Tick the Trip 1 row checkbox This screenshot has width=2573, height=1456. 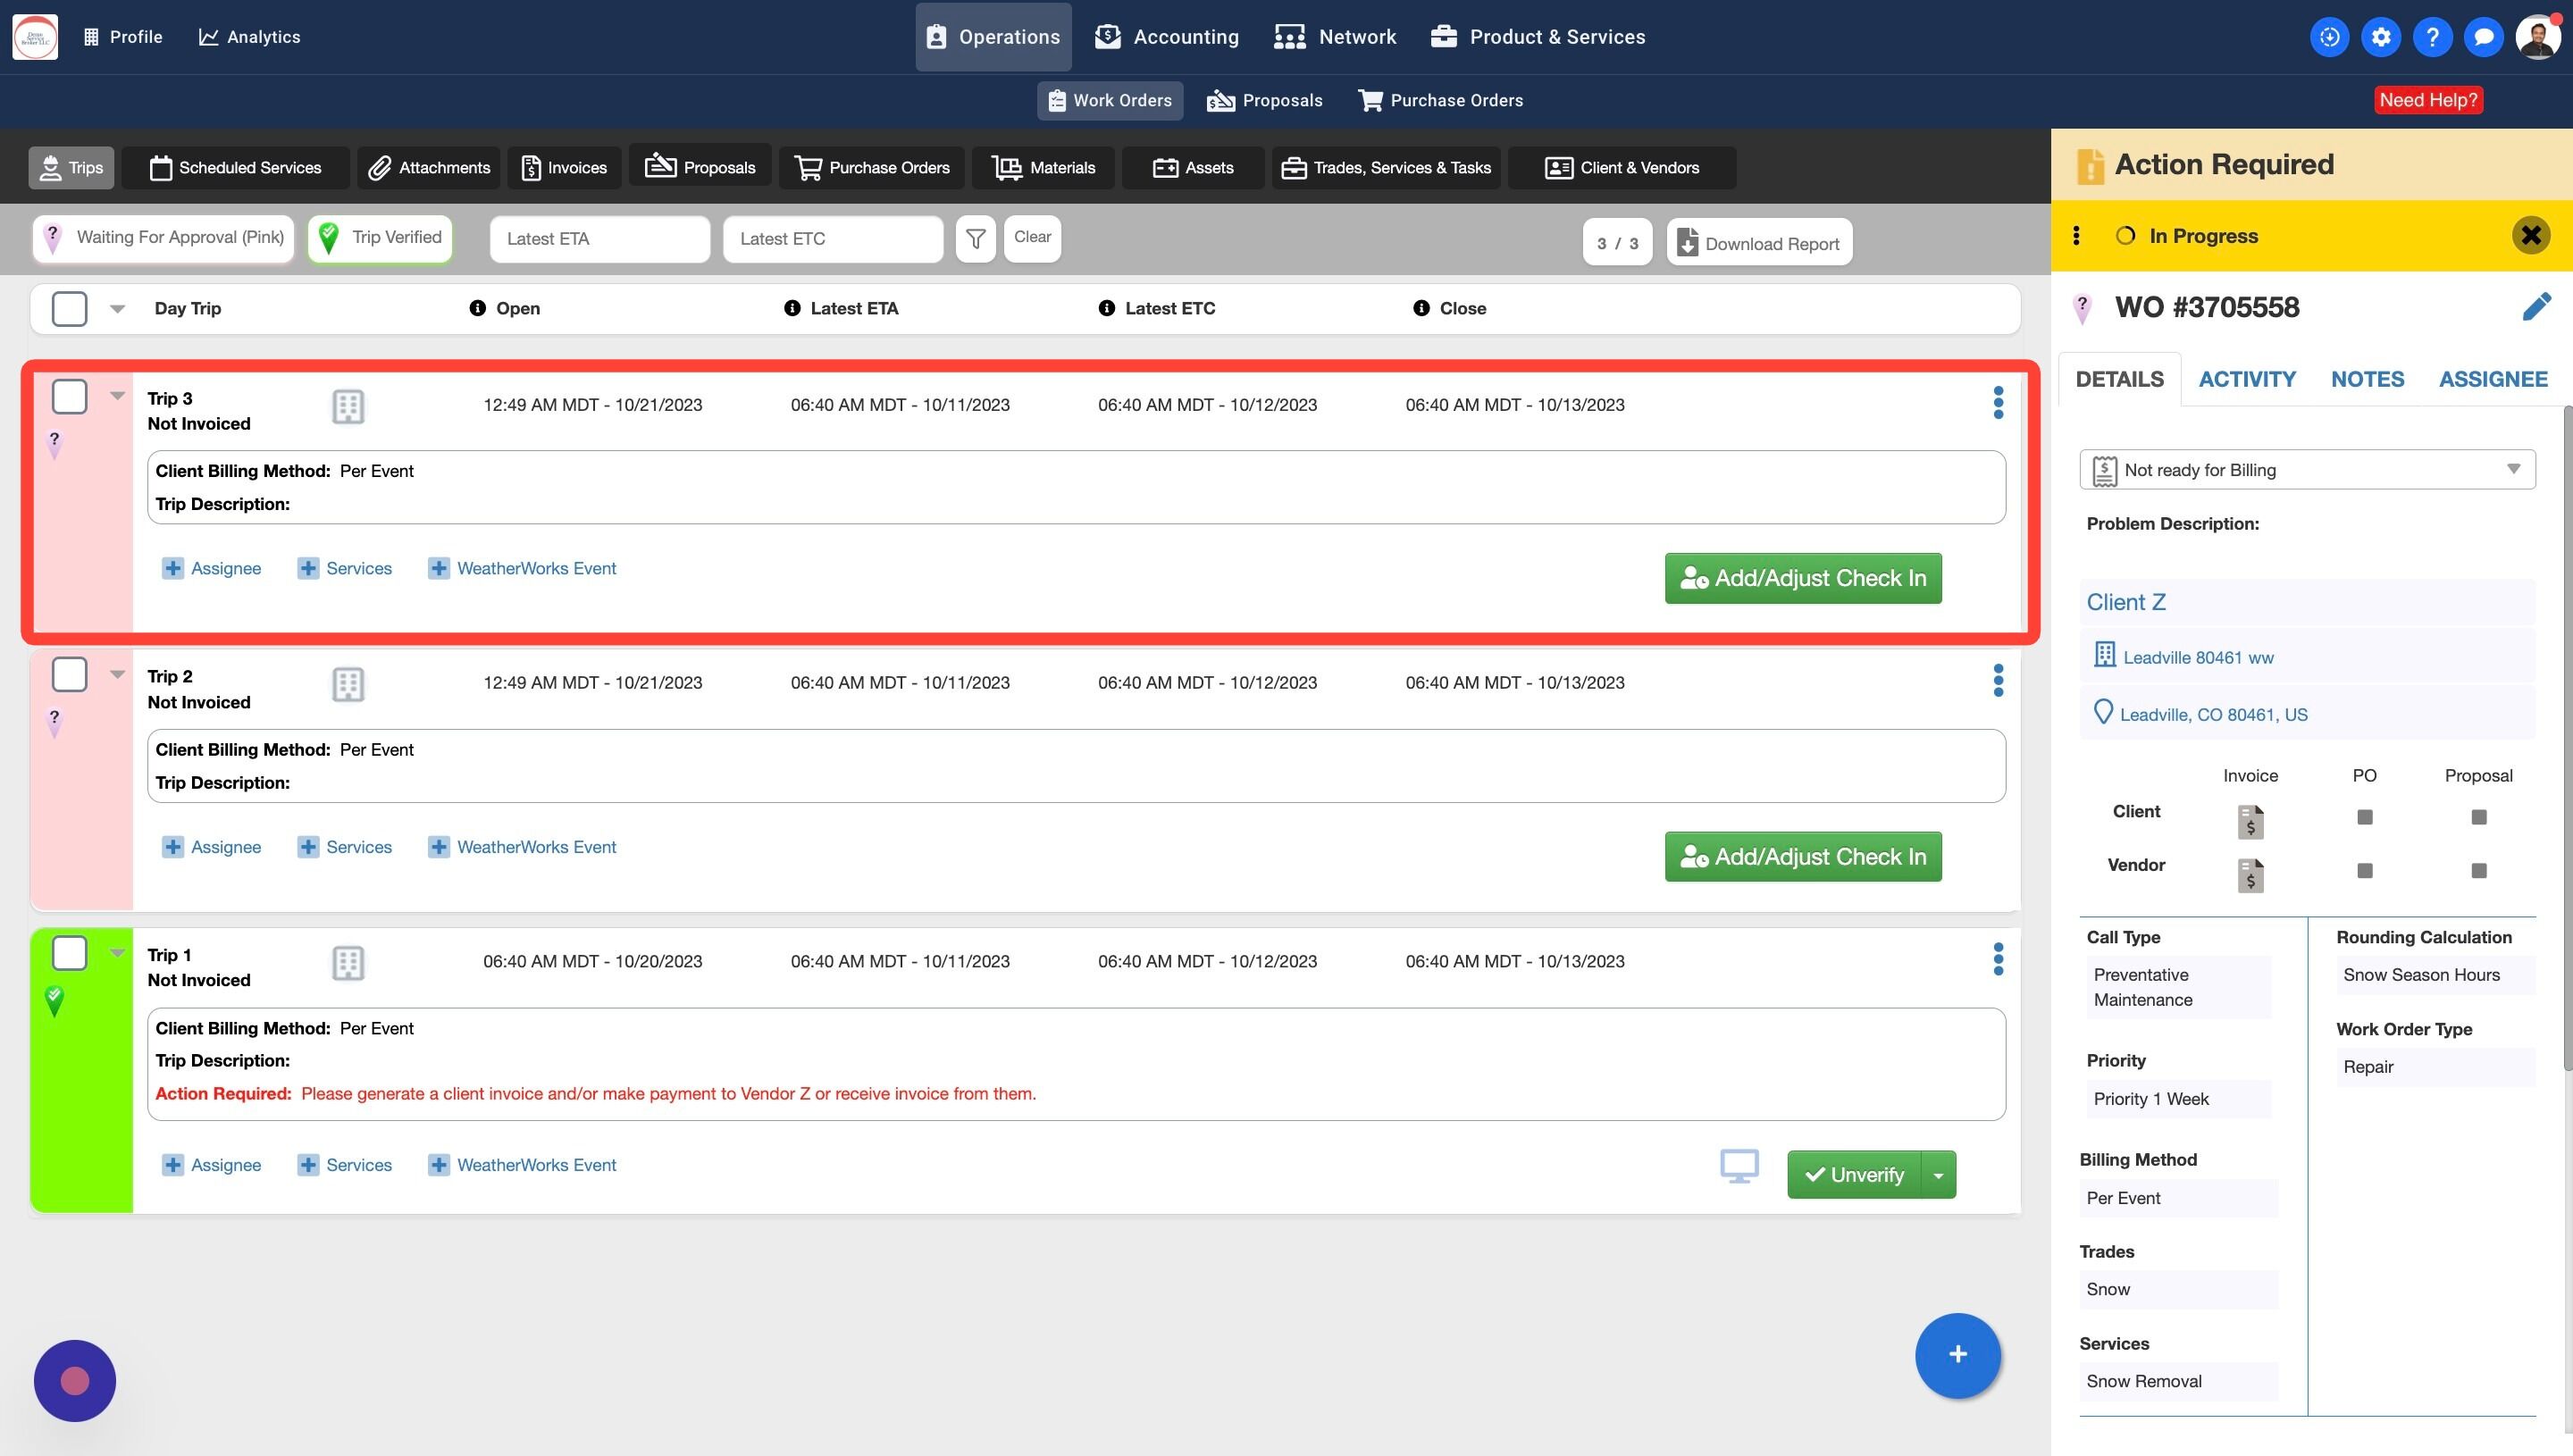[x=69, y=953]
